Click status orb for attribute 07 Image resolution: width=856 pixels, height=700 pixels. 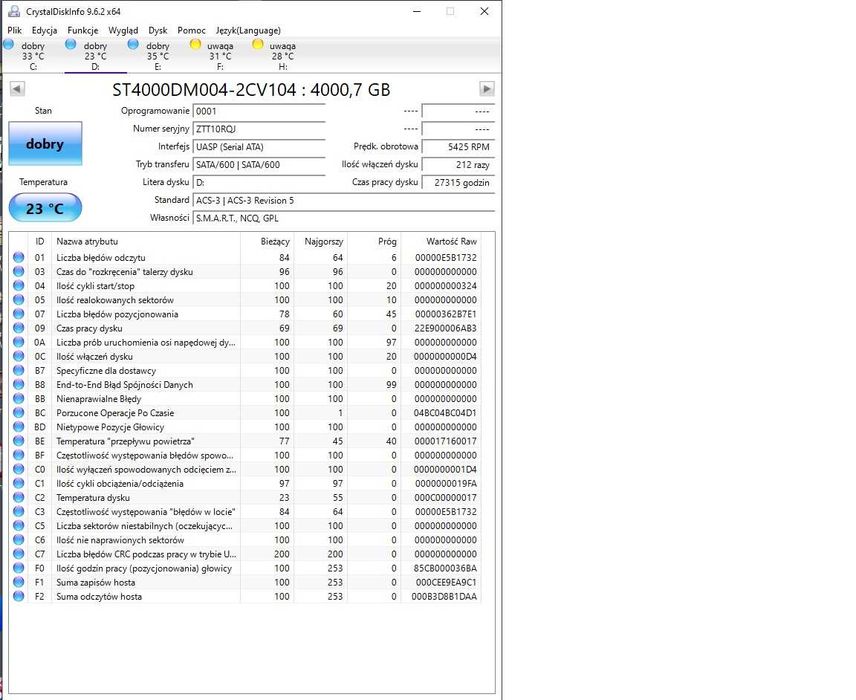pos(19,314)
